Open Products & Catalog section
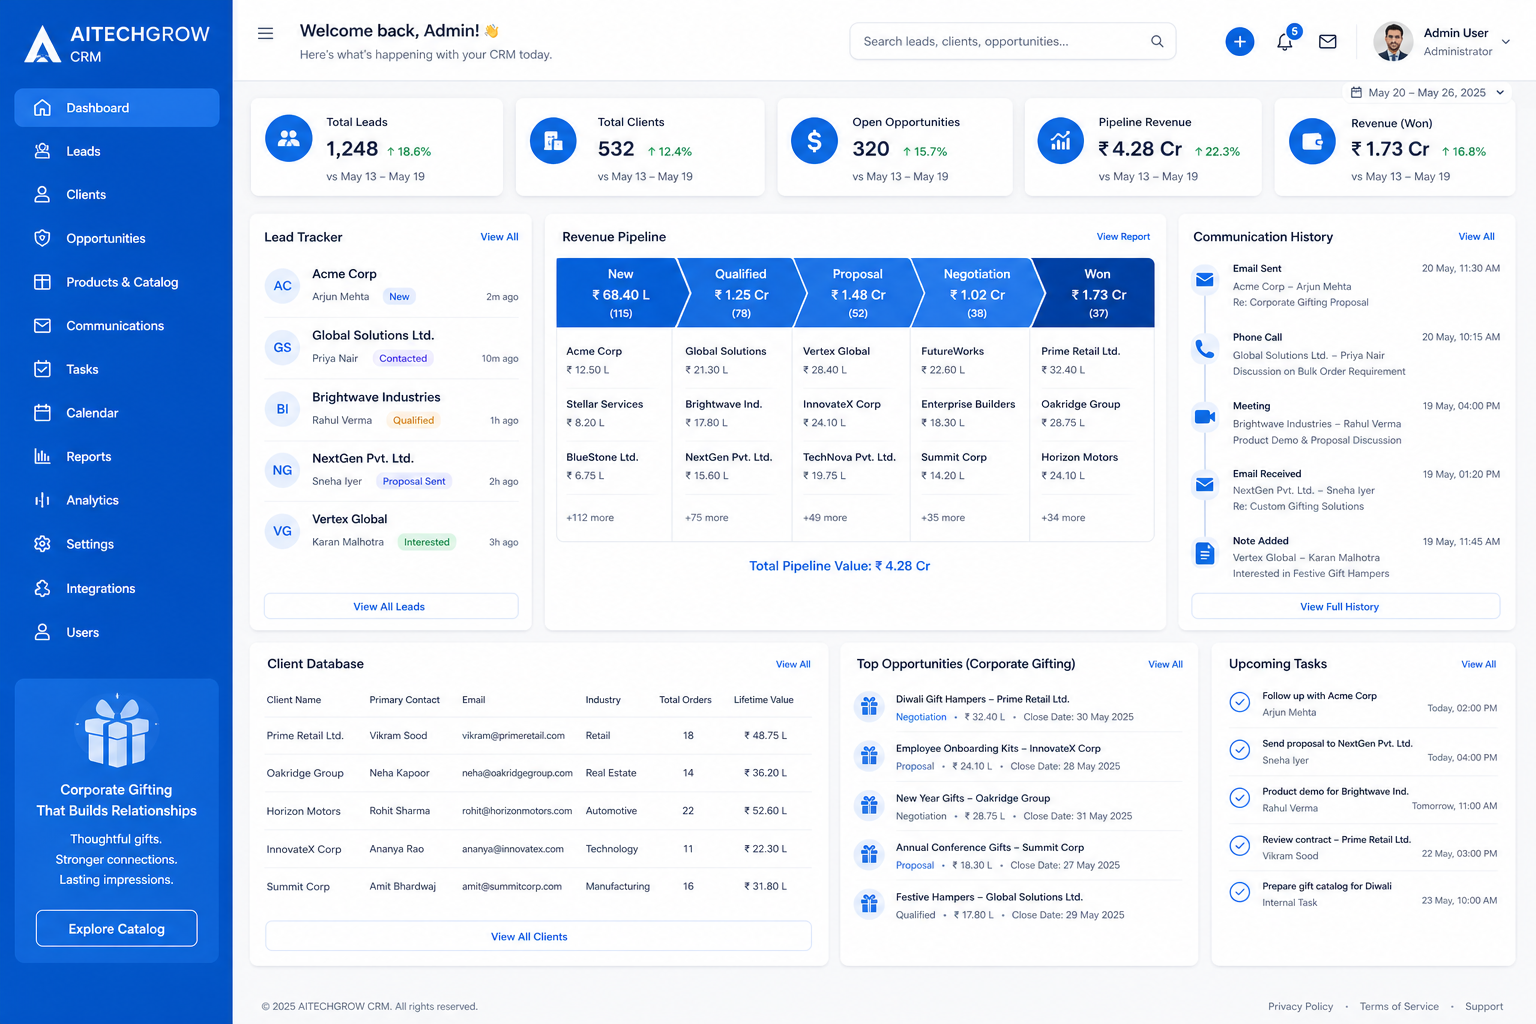Screen dimensions: 1536x1024 117,282
